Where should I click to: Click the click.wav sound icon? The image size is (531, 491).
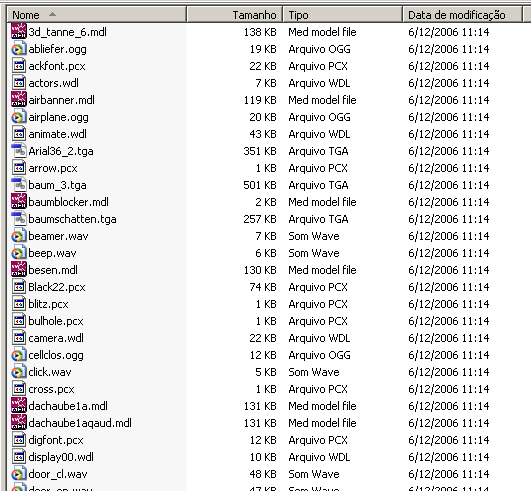pyautogui.click(x=19, y=372)
